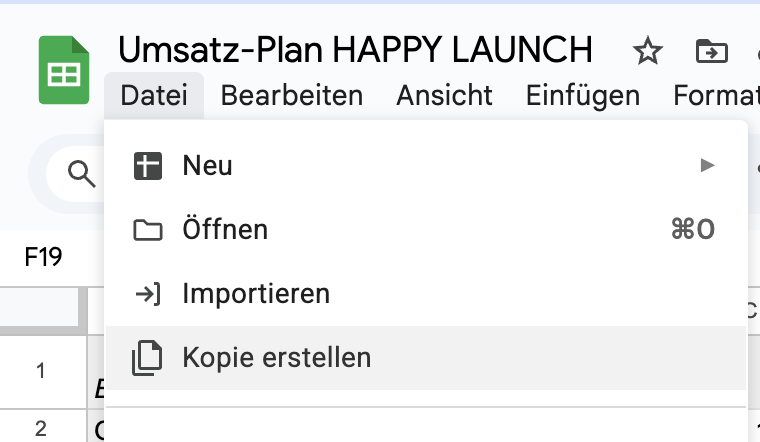Image resolution: width=760 pixels, height=442 pixels.
Task: Open the Bearbeiten menu
Action: 291,96
